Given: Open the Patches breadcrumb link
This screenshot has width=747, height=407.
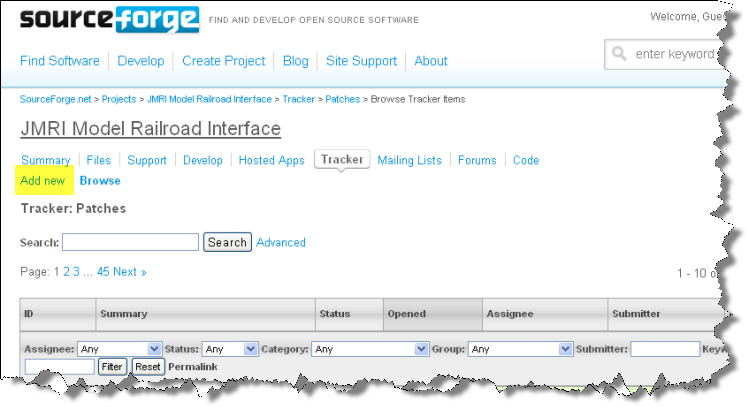Looking at the screenshot, I should pyautogui.click(x=341, y=99).
